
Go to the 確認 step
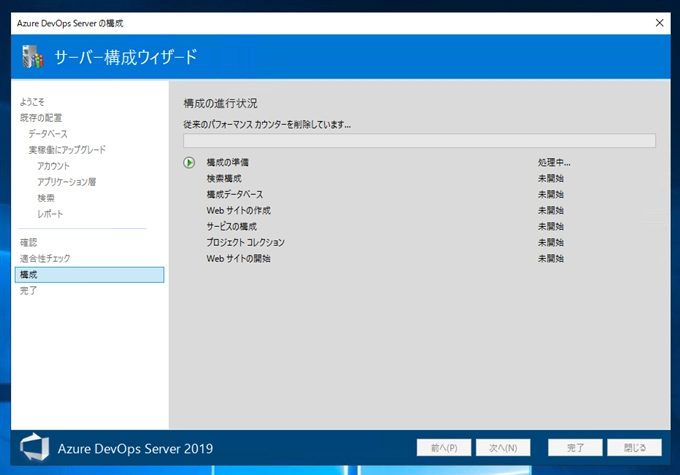tap(28, 242)
